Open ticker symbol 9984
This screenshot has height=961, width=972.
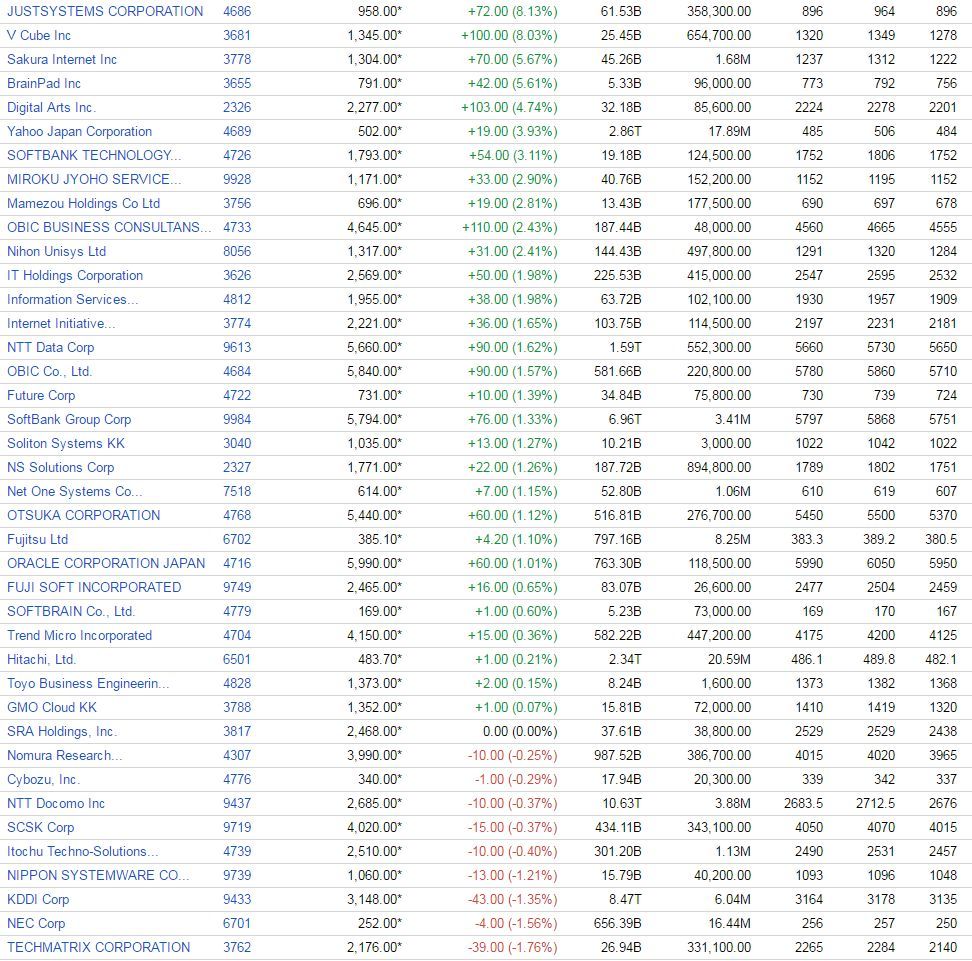(x=237, y=420)
